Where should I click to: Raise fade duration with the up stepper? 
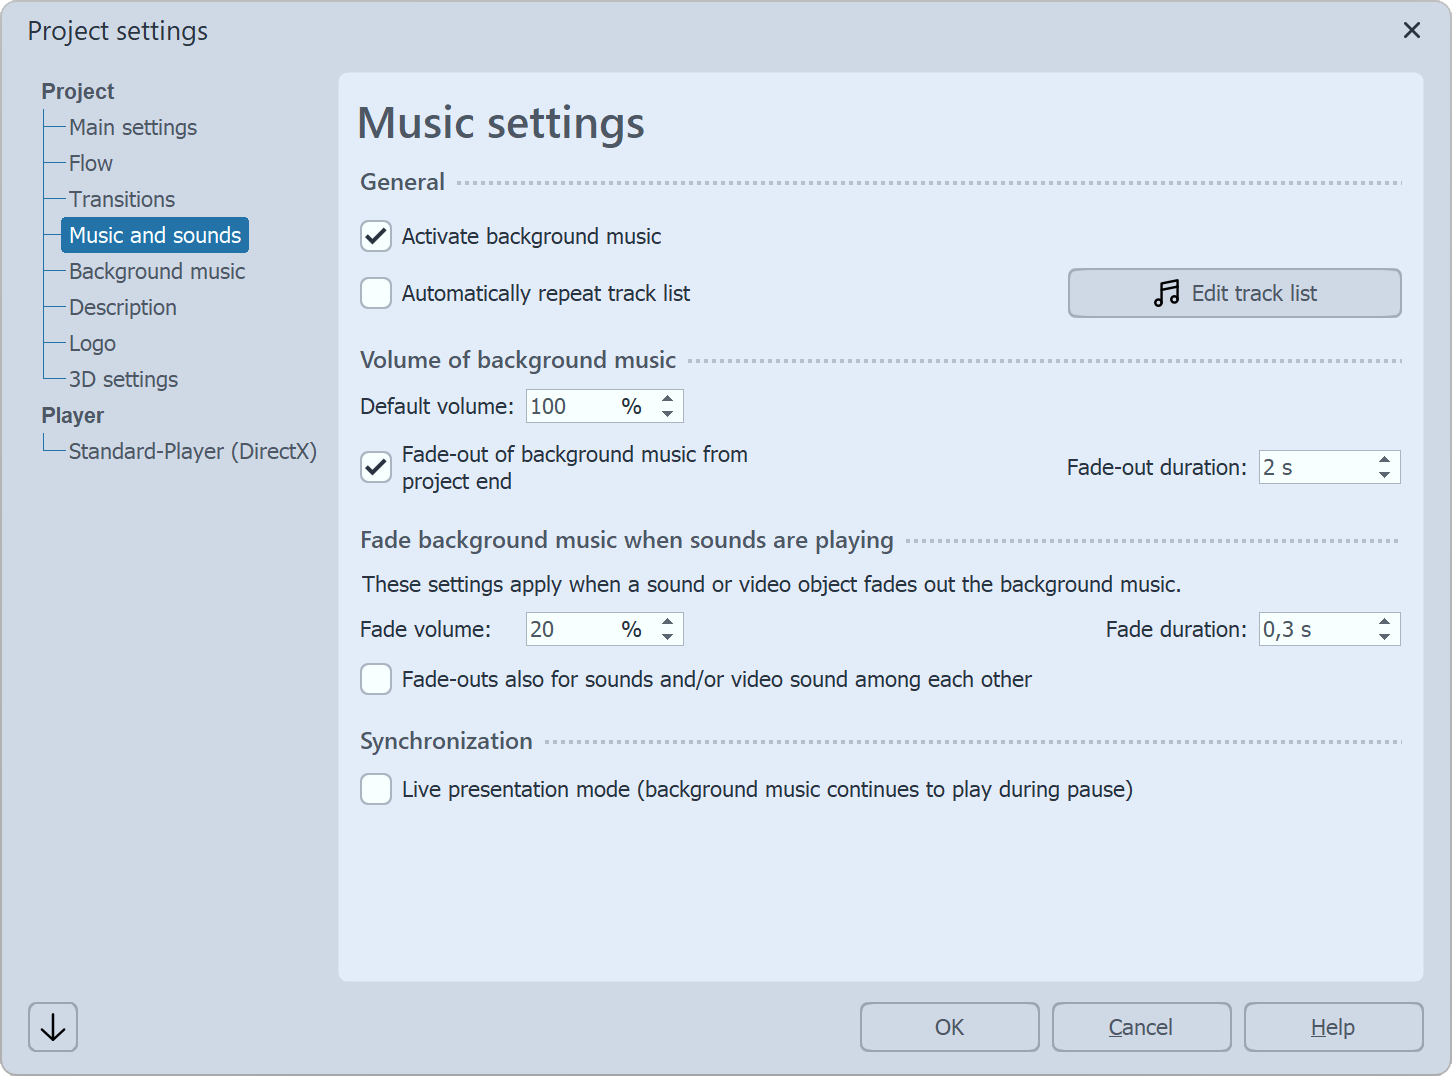(1384, 622)
